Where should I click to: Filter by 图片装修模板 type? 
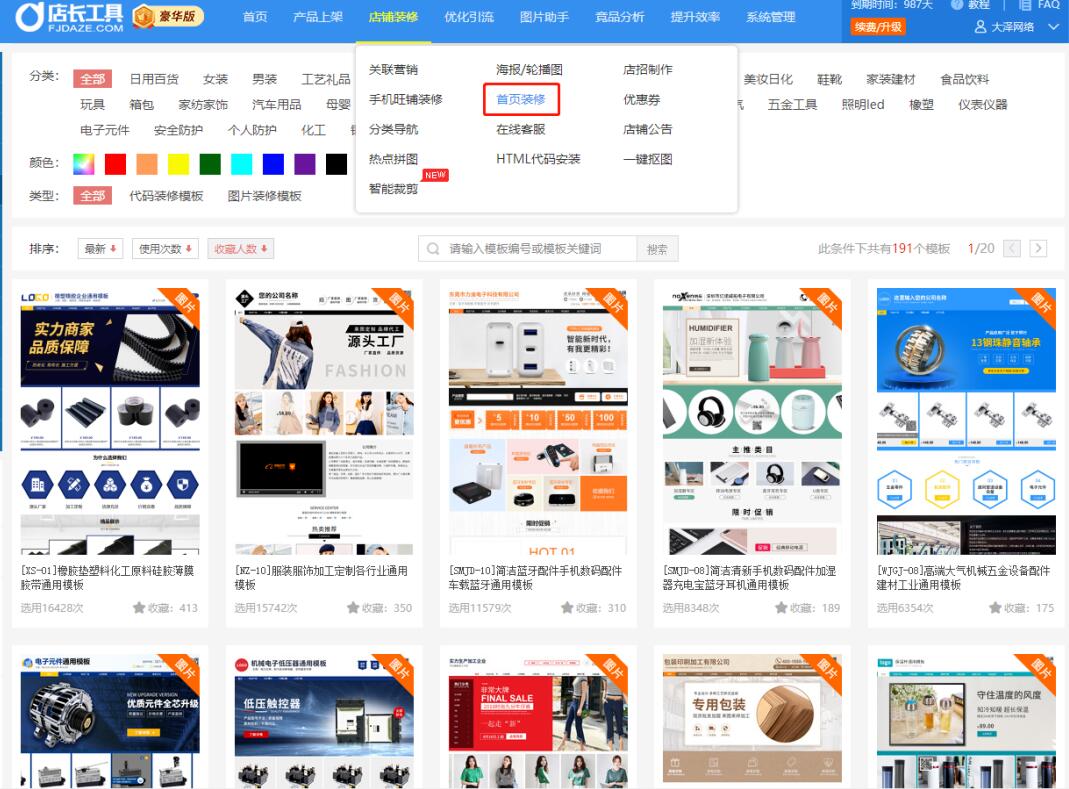265,196
